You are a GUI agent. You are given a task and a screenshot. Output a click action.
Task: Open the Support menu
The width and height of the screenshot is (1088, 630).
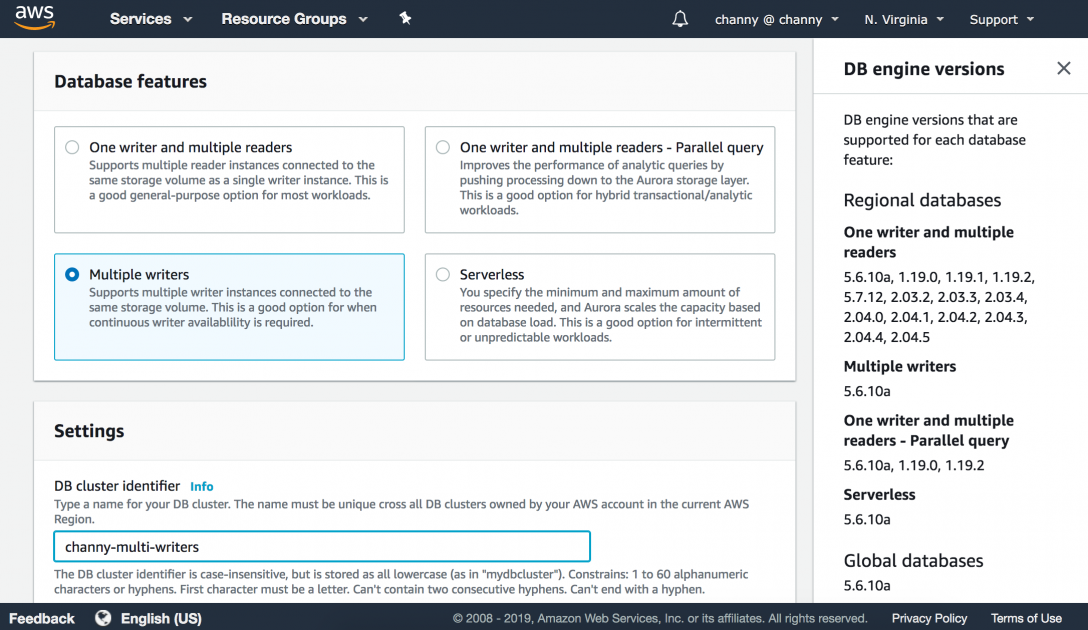click(x=1001, y=19)
